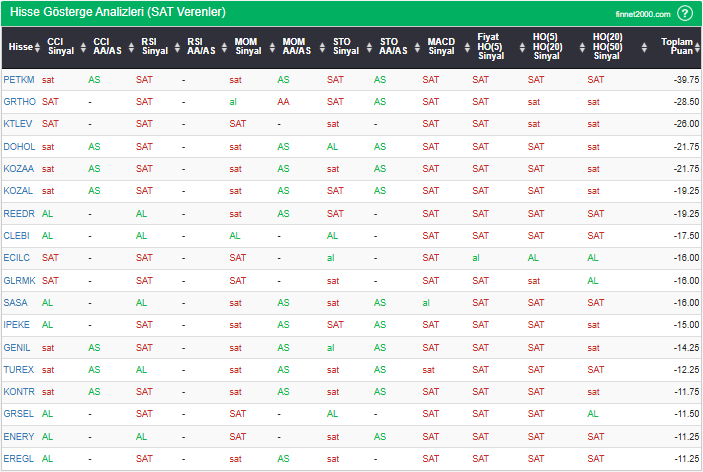Sort by HO(20) HO(50) Sinyal arrows

pyautogui.click(x=642, y=47)
